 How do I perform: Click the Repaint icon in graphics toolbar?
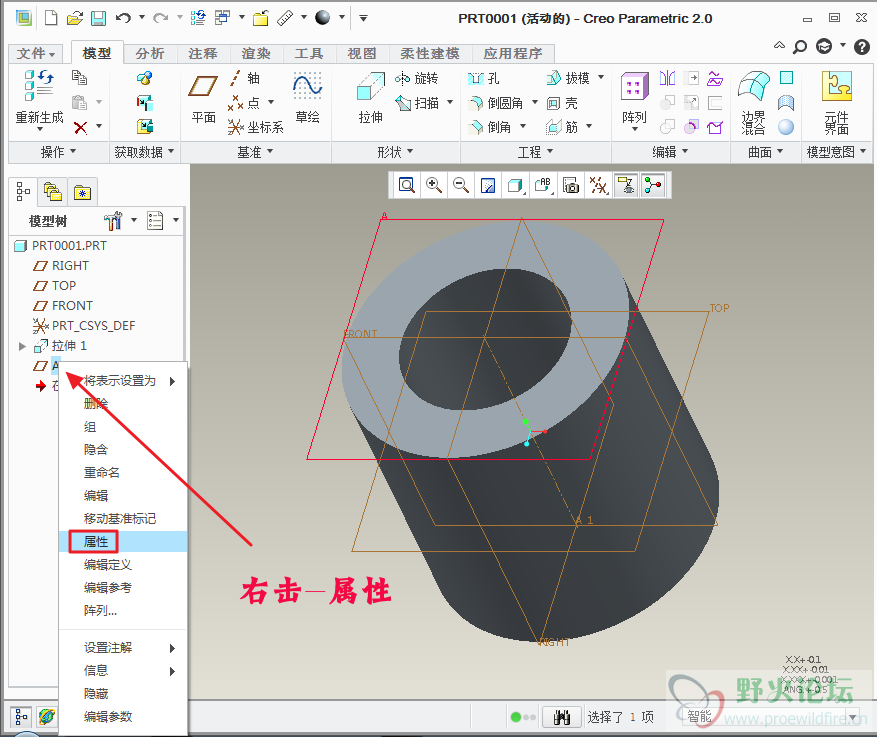[x=488, y=185]
